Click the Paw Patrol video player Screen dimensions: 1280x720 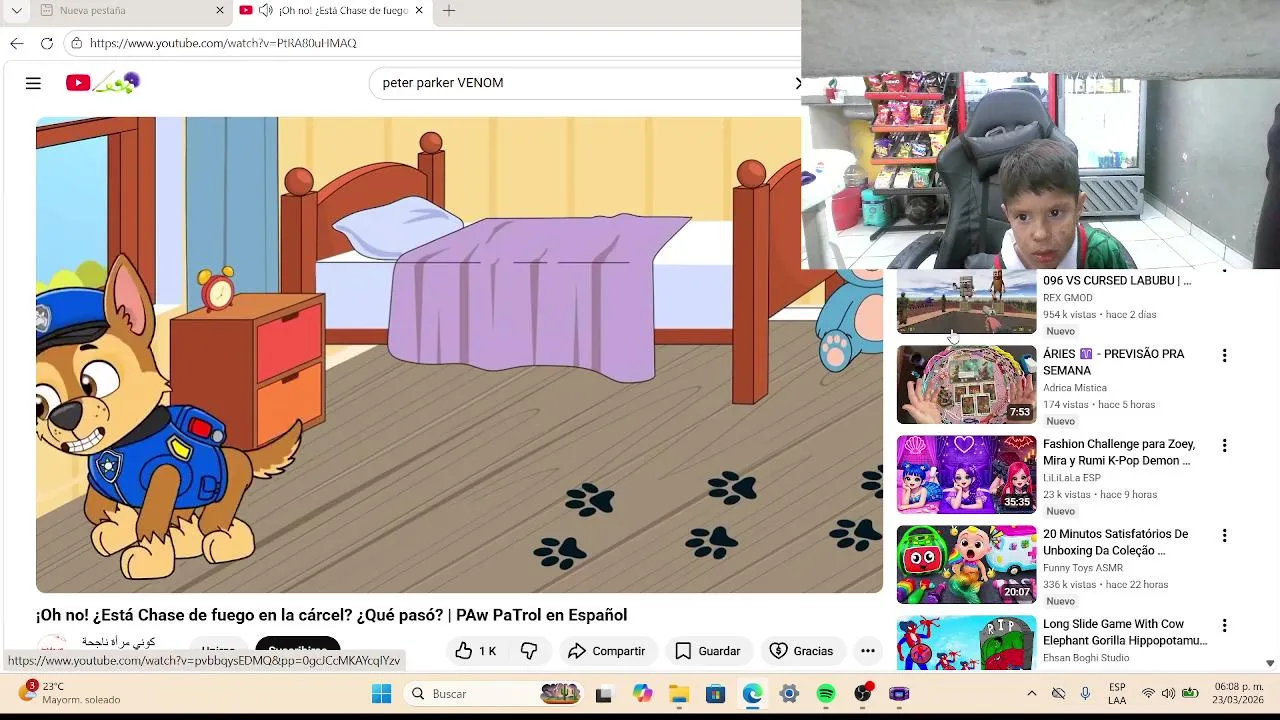(x=459, y=355)
